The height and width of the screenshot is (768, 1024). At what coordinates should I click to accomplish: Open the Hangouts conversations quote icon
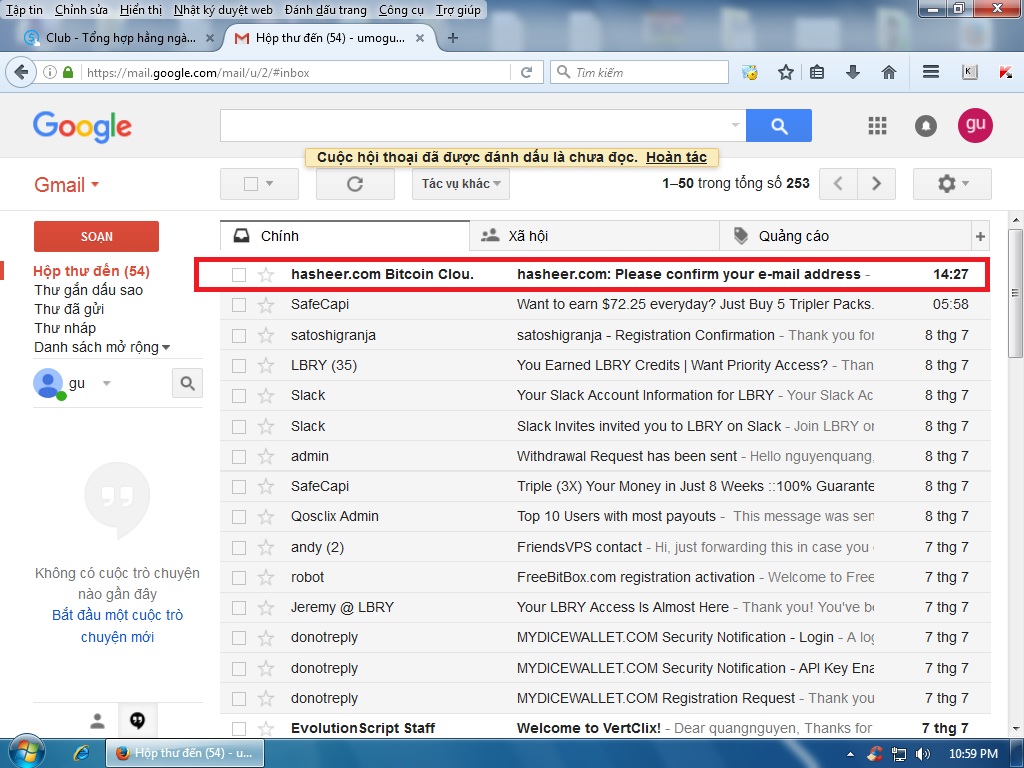pyautogui.click(x=137, y=720)
